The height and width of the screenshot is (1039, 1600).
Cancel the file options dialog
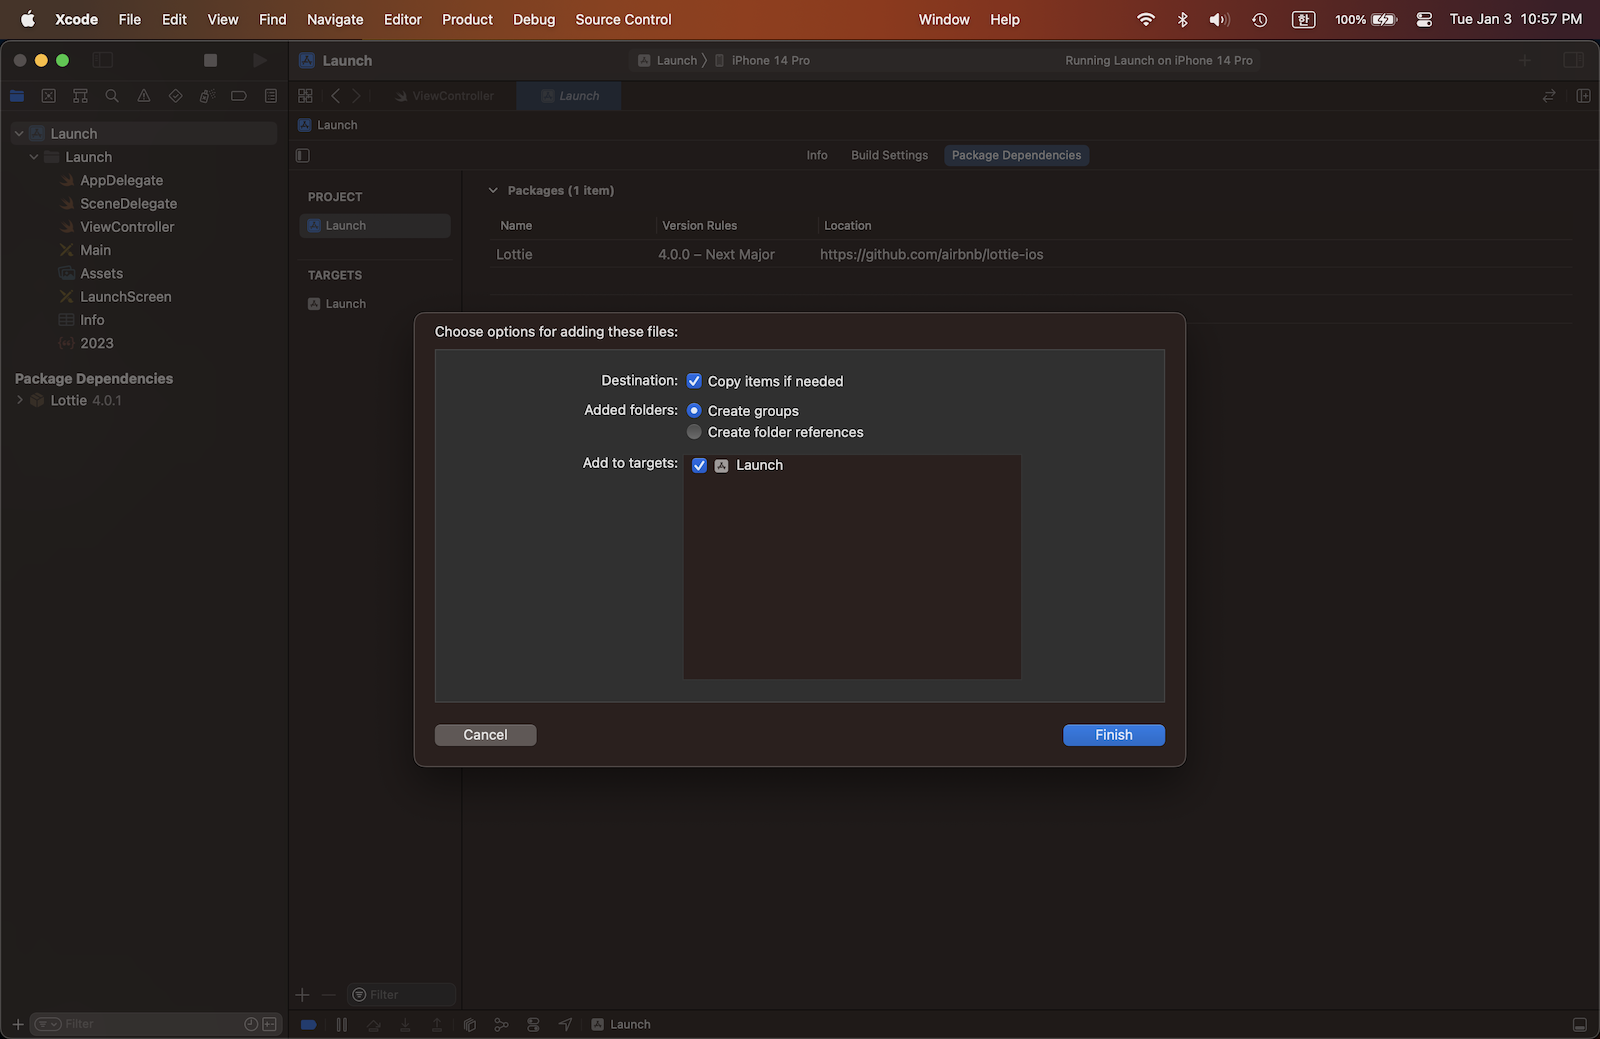click(485, 734)
